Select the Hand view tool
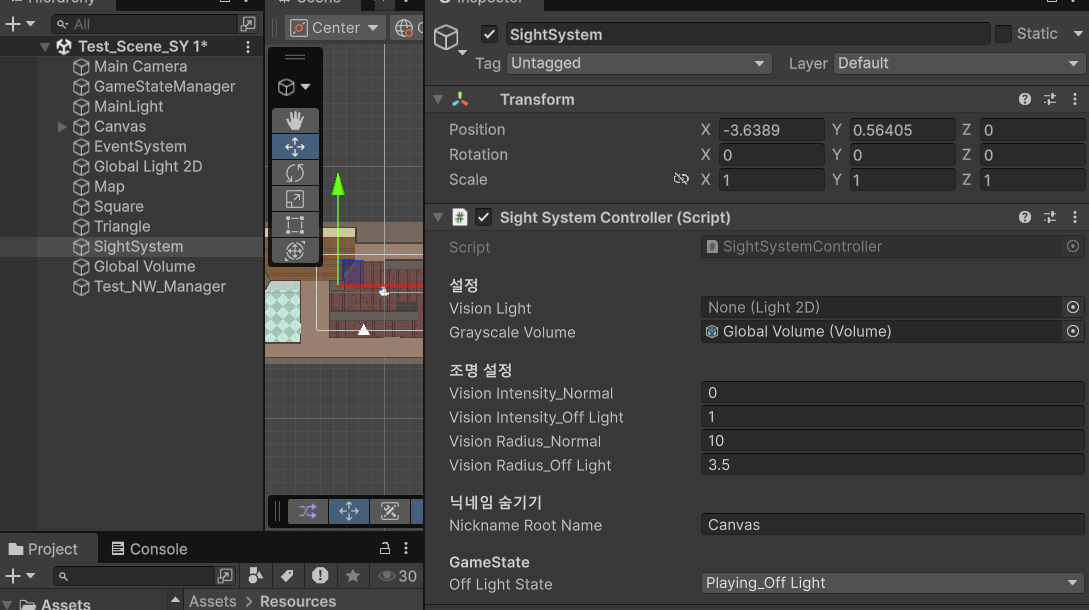This screenshot has height=610, width=1089. pyautogui.click(x=295, y=121)
